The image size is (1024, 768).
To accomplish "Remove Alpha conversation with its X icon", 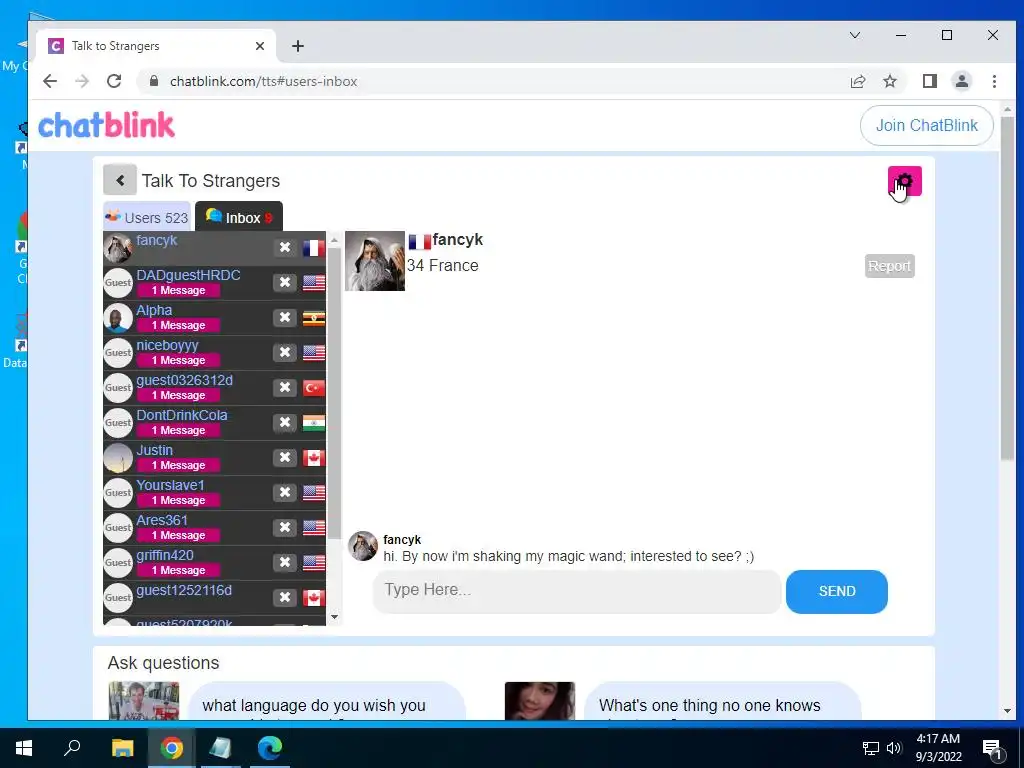I will pyautogui.click(x=285, y=317).
